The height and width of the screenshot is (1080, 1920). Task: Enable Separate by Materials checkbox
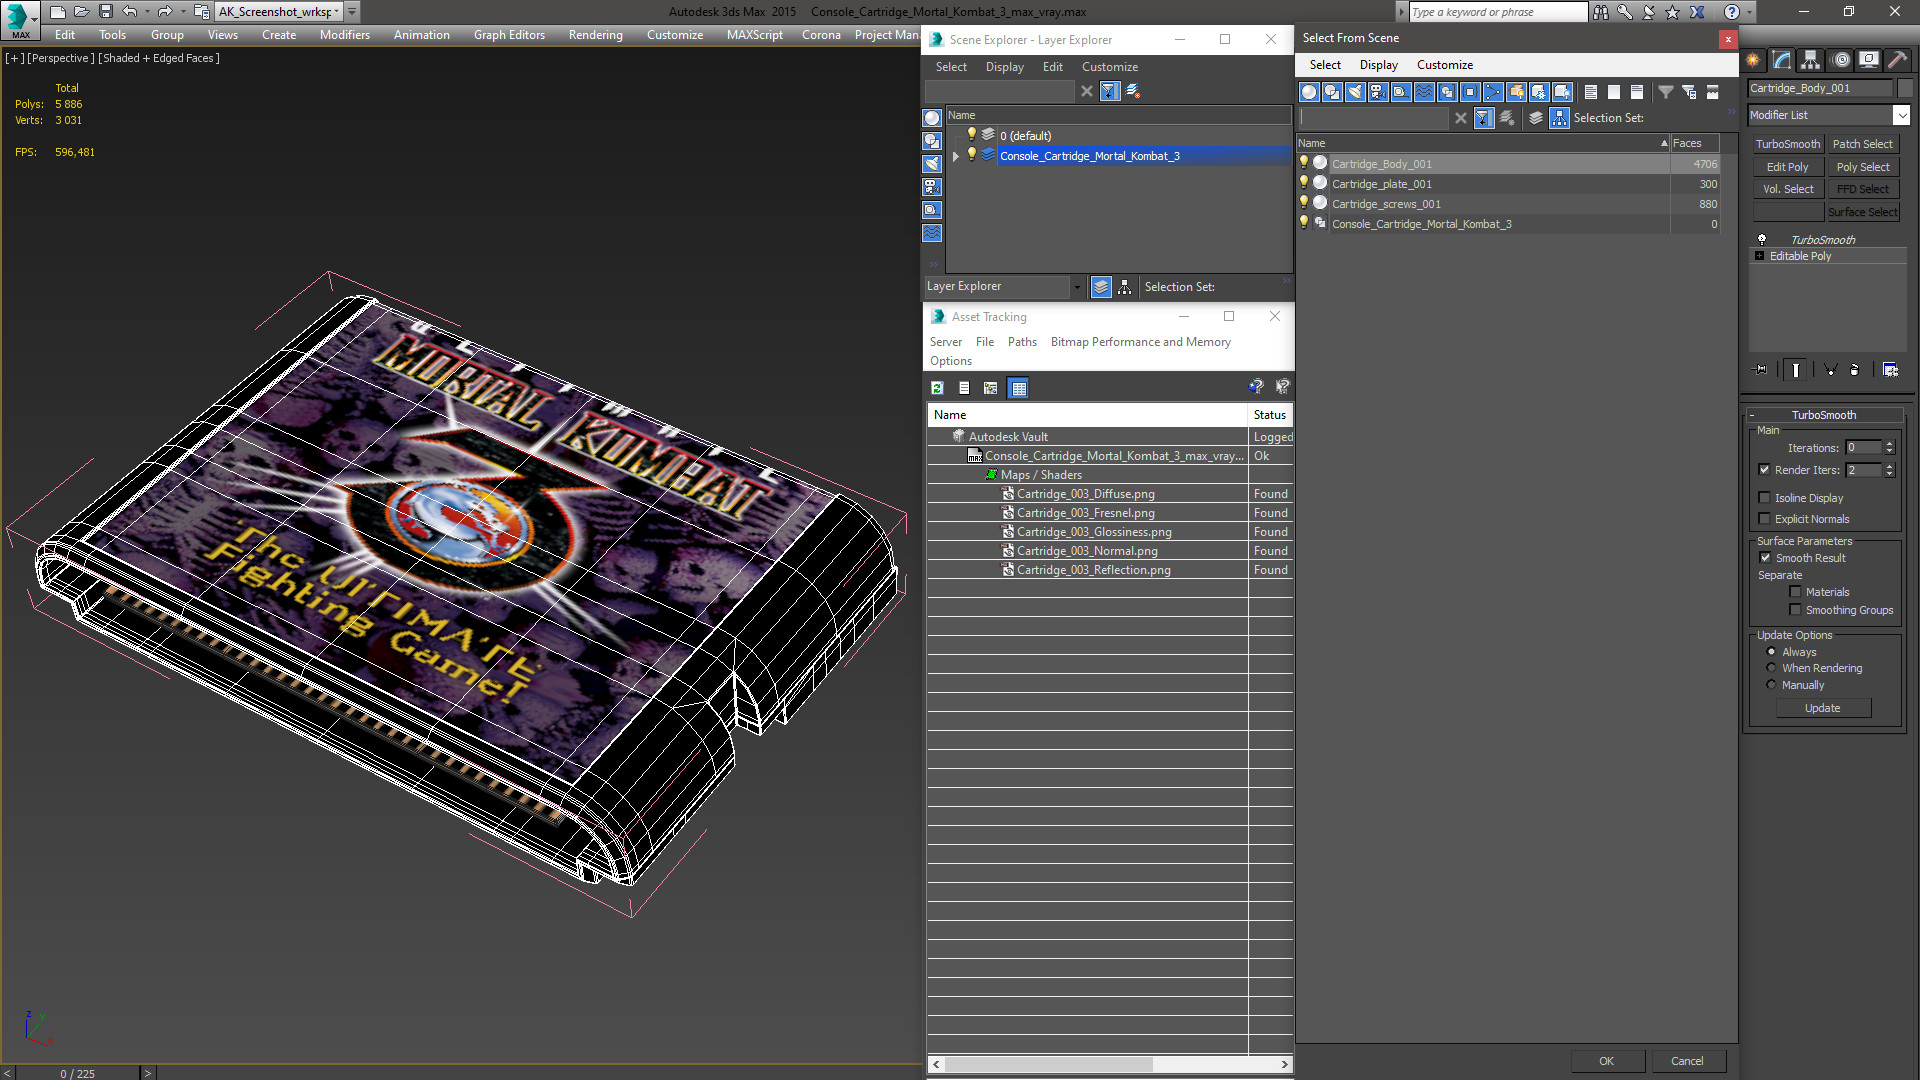point(1795,592)
